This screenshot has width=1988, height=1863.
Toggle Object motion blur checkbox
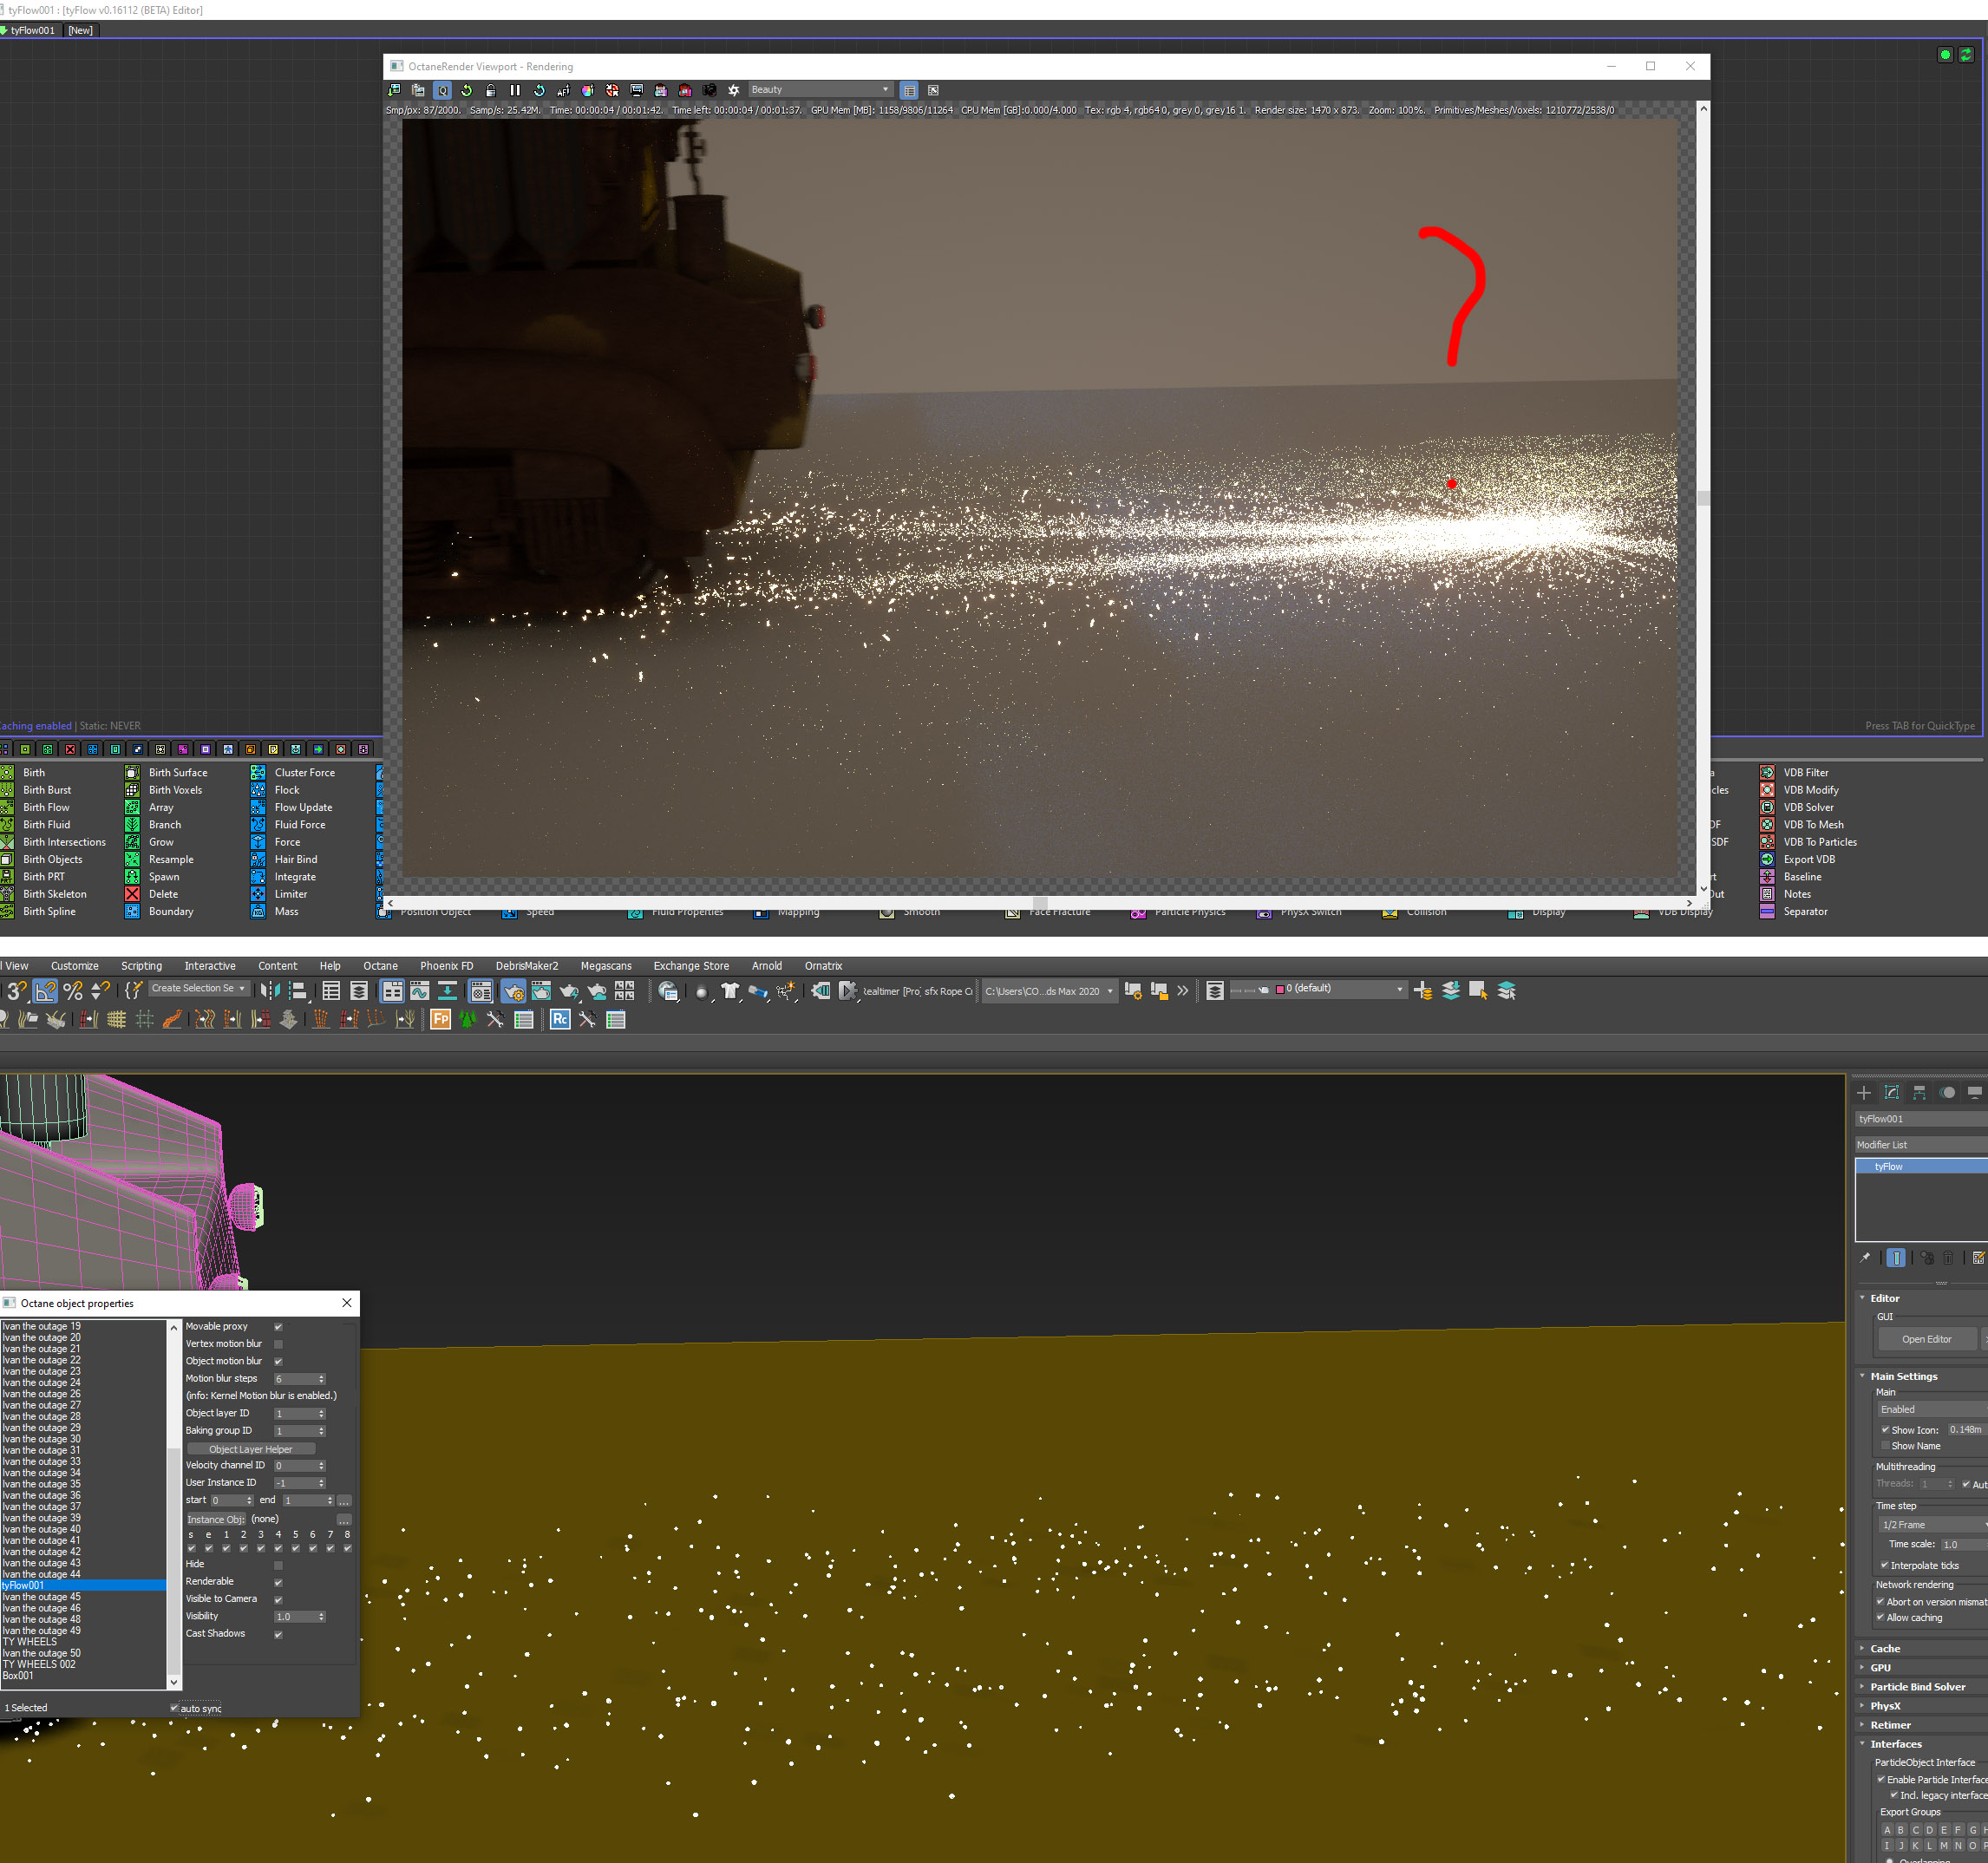278,1361
